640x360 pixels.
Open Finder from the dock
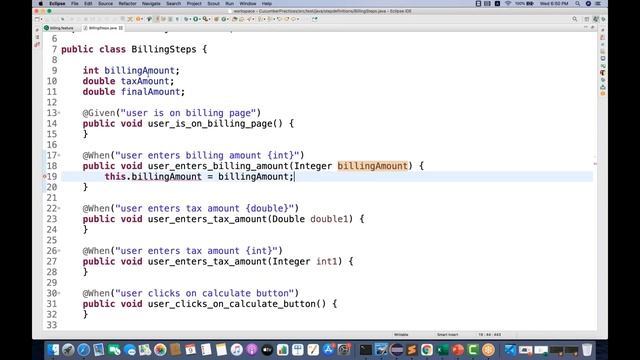pyautogui.click(x=53, y=350)
